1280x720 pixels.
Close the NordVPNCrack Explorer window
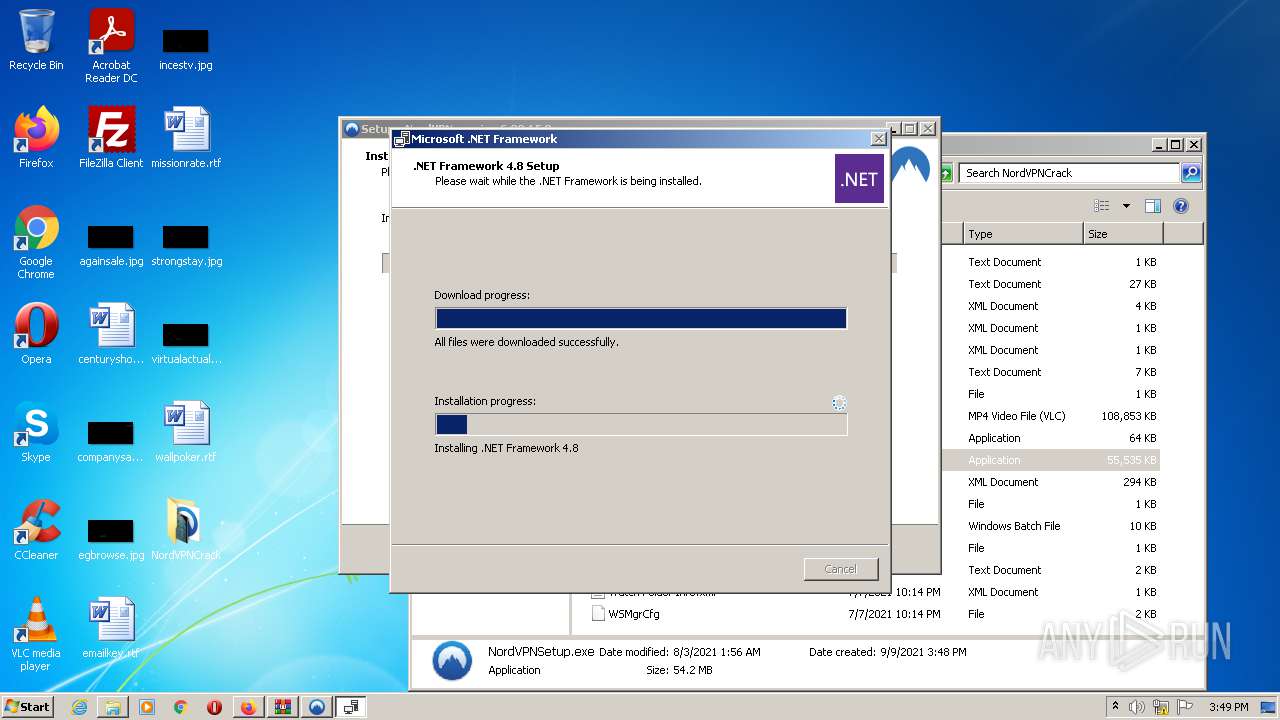click(1194, 144)
